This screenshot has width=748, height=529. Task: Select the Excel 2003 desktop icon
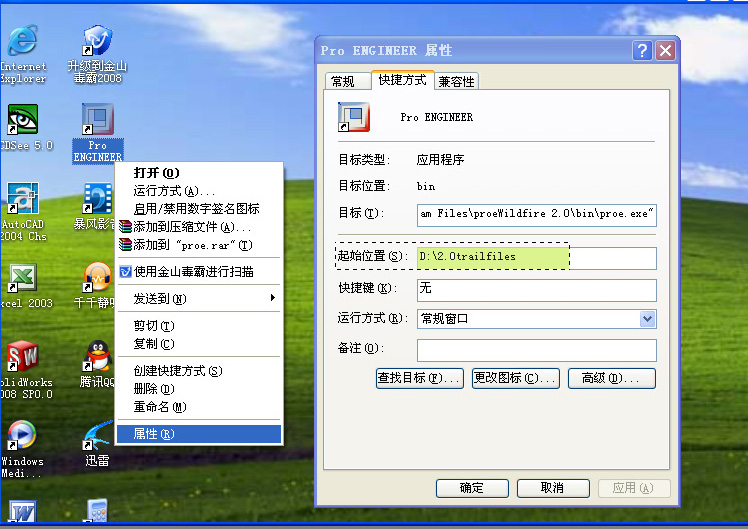pyautogui.click(x=22, y=278)
